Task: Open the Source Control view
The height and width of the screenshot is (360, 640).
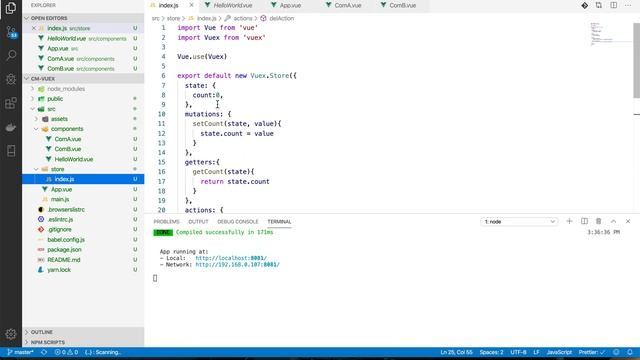Action: [11, 32]
